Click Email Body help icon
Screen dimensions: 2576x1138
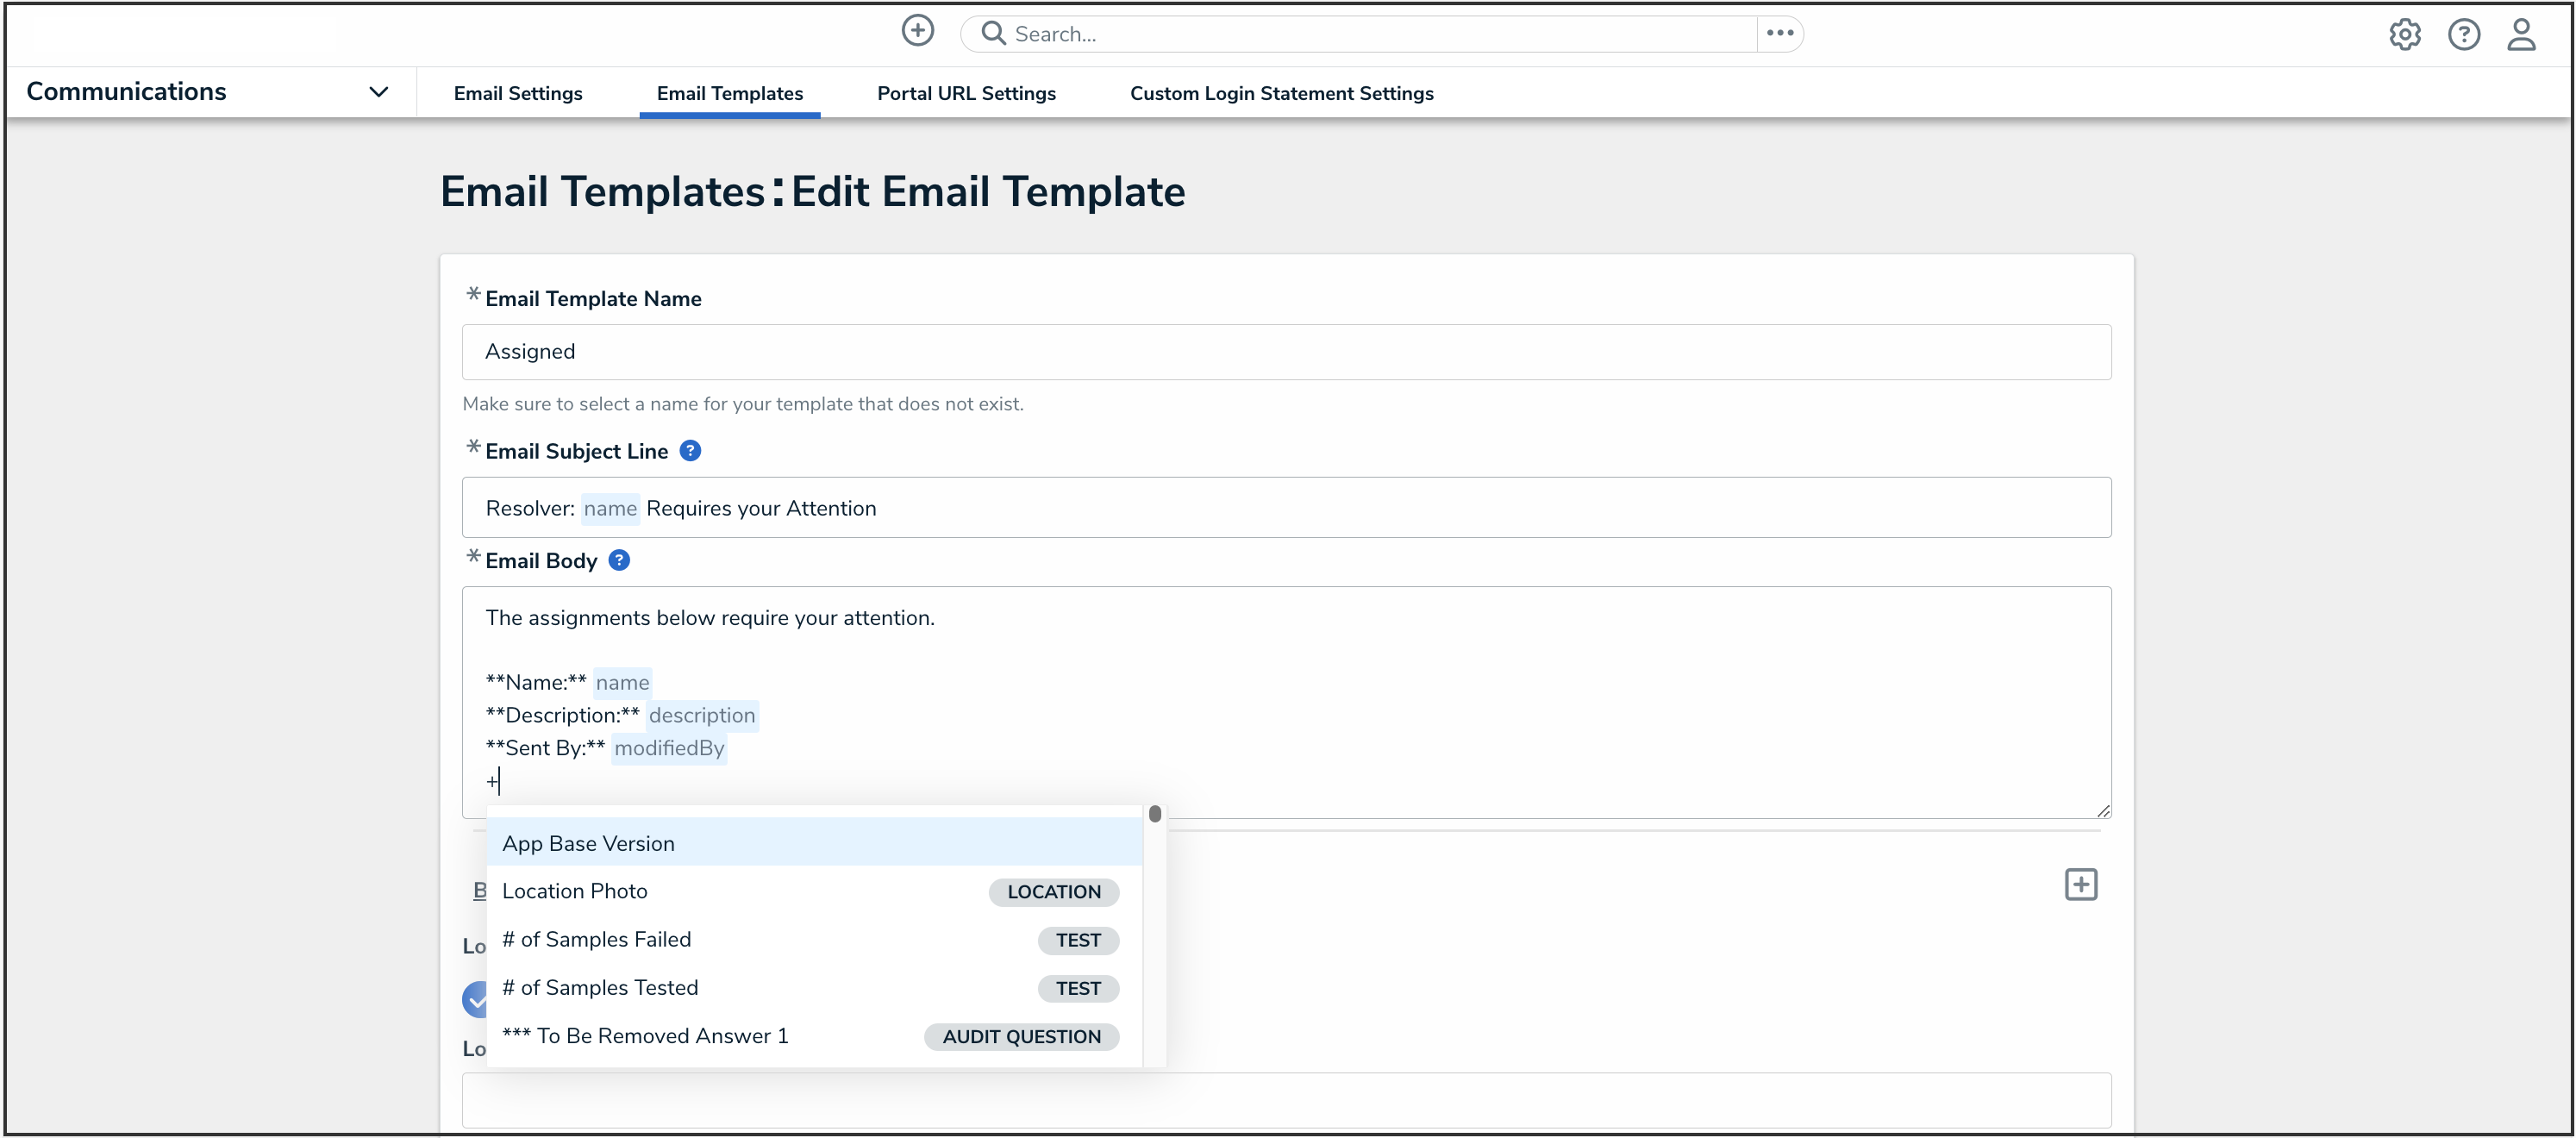[x=619, y=561]
